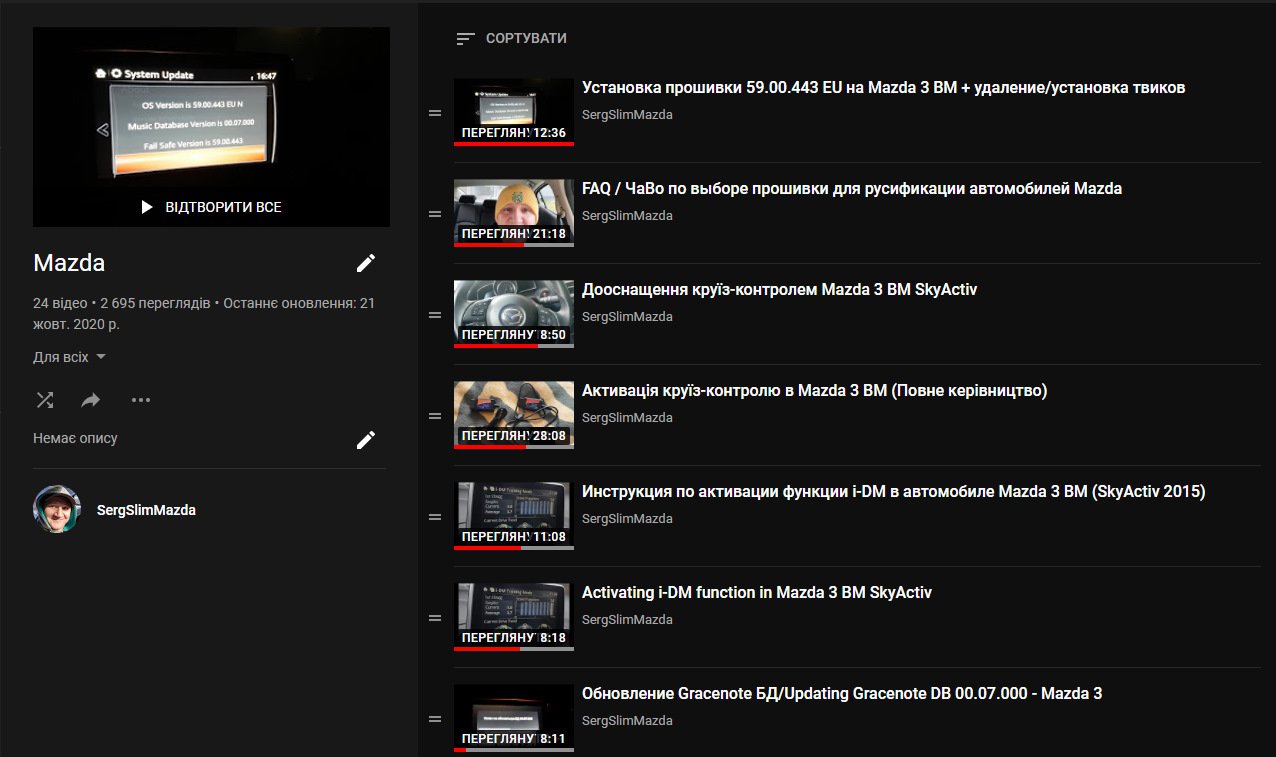The width and height of the screenshot is (1276, 757).
Task: Click channel name under FAQ / ЧаВо video
Action: [627, 216]
